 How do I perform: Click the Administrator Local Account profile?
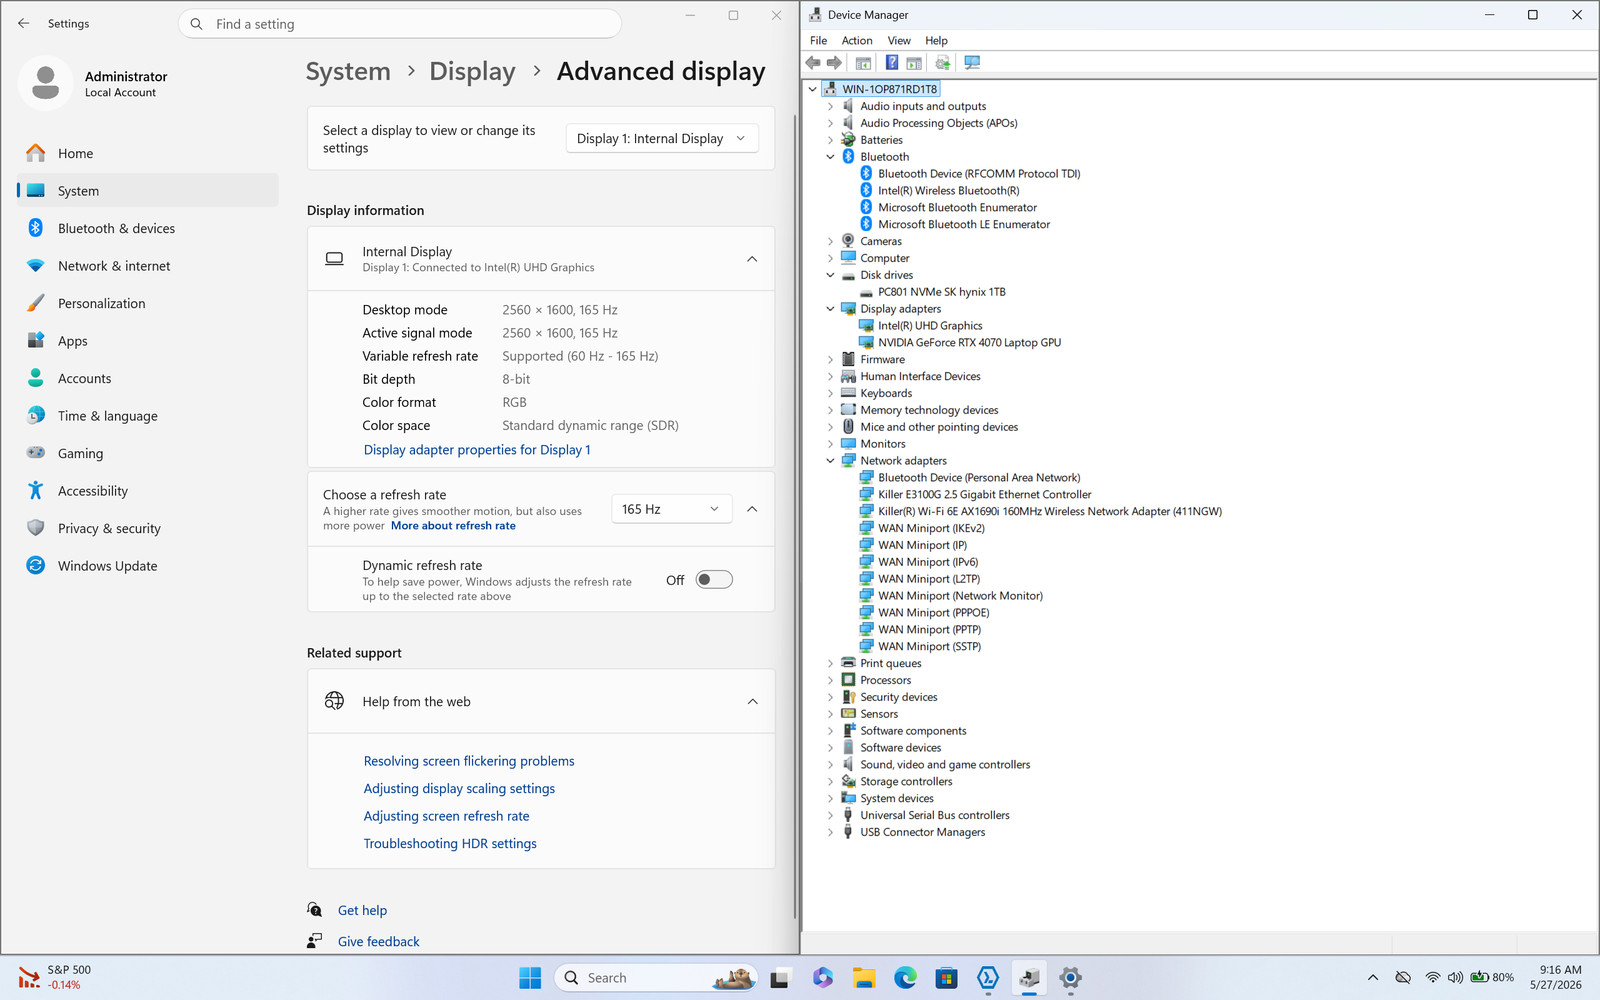click(x=95, y=83)
